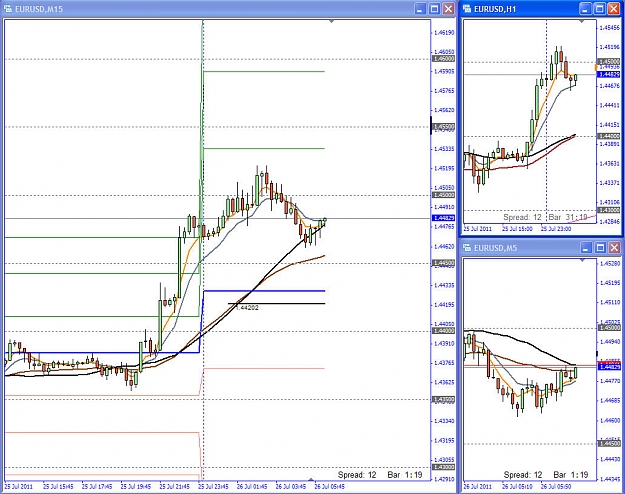
Task: Click the 26 Jul 01:45 label on M15 time axis
Action: click(252, 486)
